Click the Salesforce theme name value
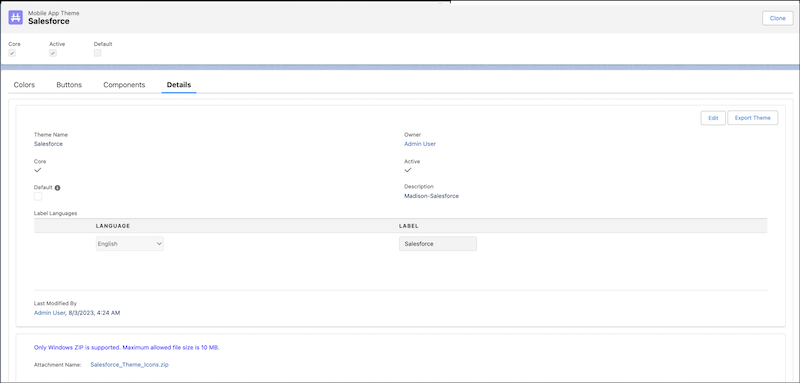The height and width of the screenshot is (383, 800). [x=48, y=144]
